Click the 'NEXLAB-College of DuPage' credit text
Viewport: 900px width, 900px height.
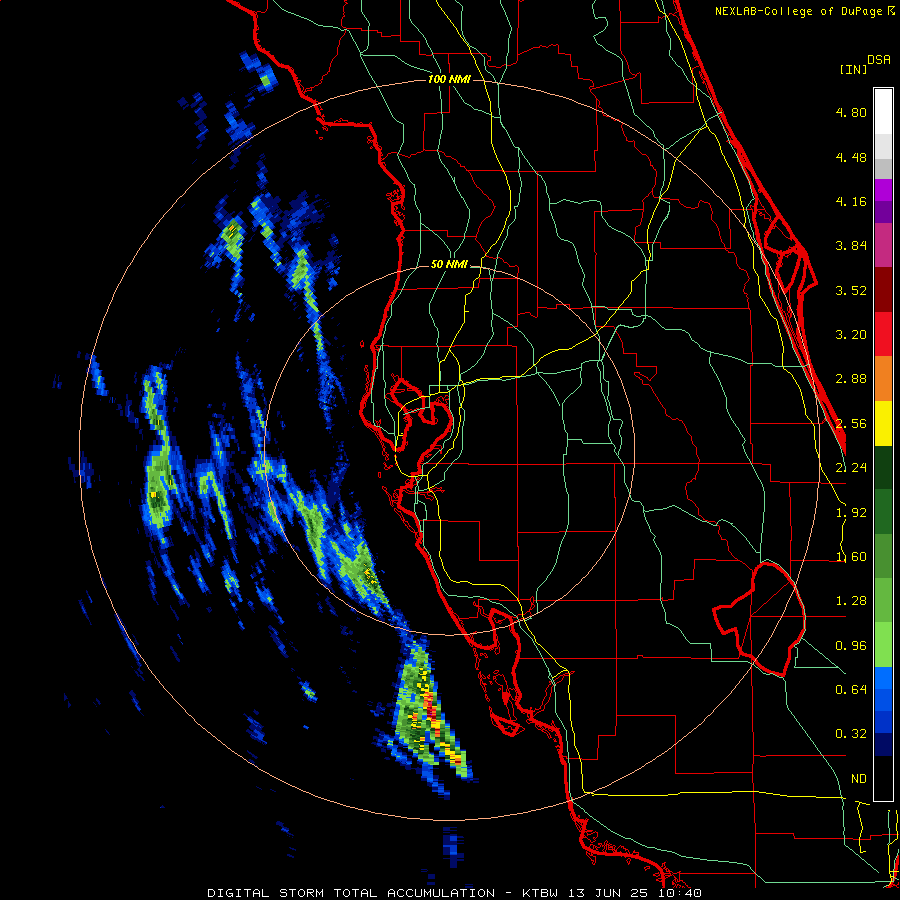pyautogui.click(x=799, y=11)
